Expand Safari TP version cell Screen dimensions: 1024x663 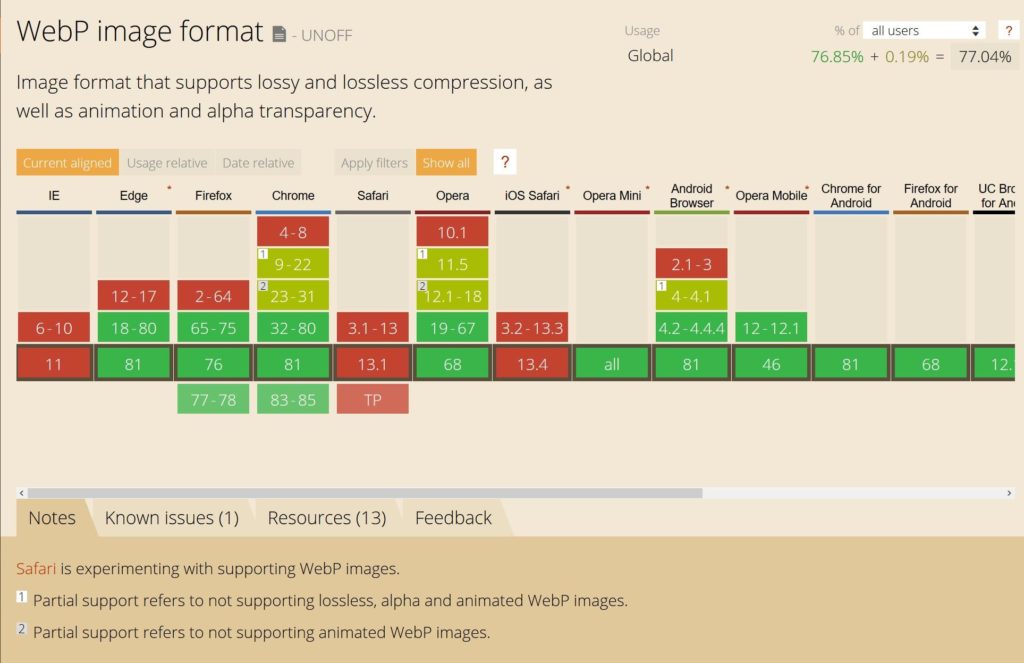[x=372, y=399]
